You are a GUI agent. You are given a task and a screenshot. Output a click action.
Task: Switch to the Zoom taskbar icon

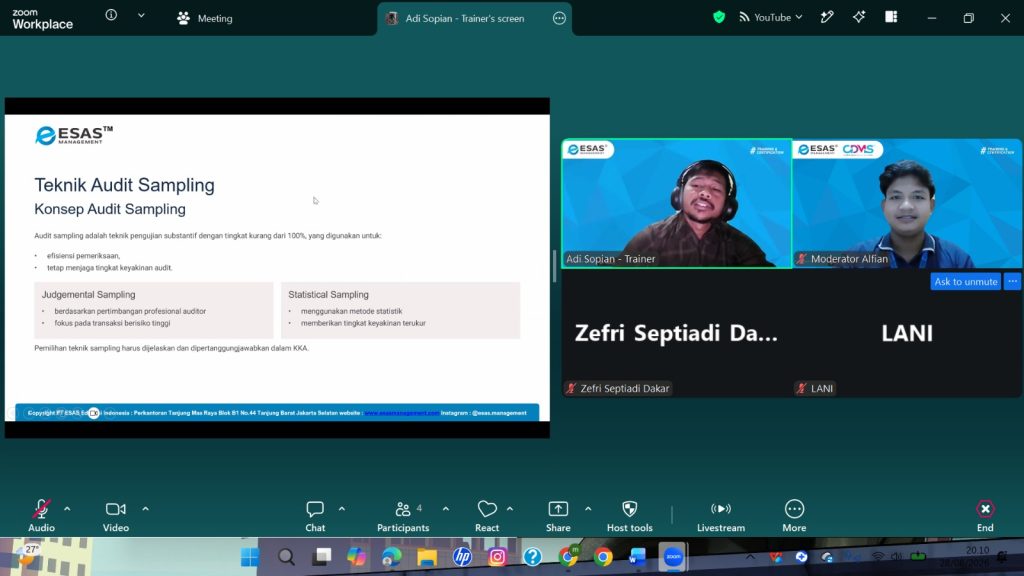pos(673,557)
